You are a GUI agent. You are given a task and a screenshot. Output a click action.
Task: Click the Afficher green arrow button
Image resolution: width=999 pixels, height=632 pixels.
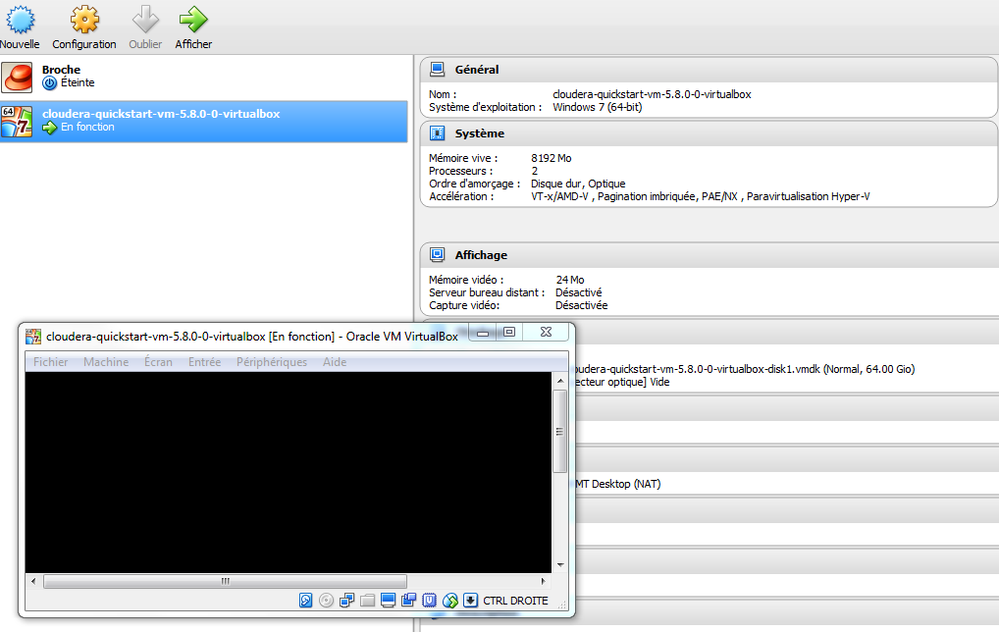point(193,20)
